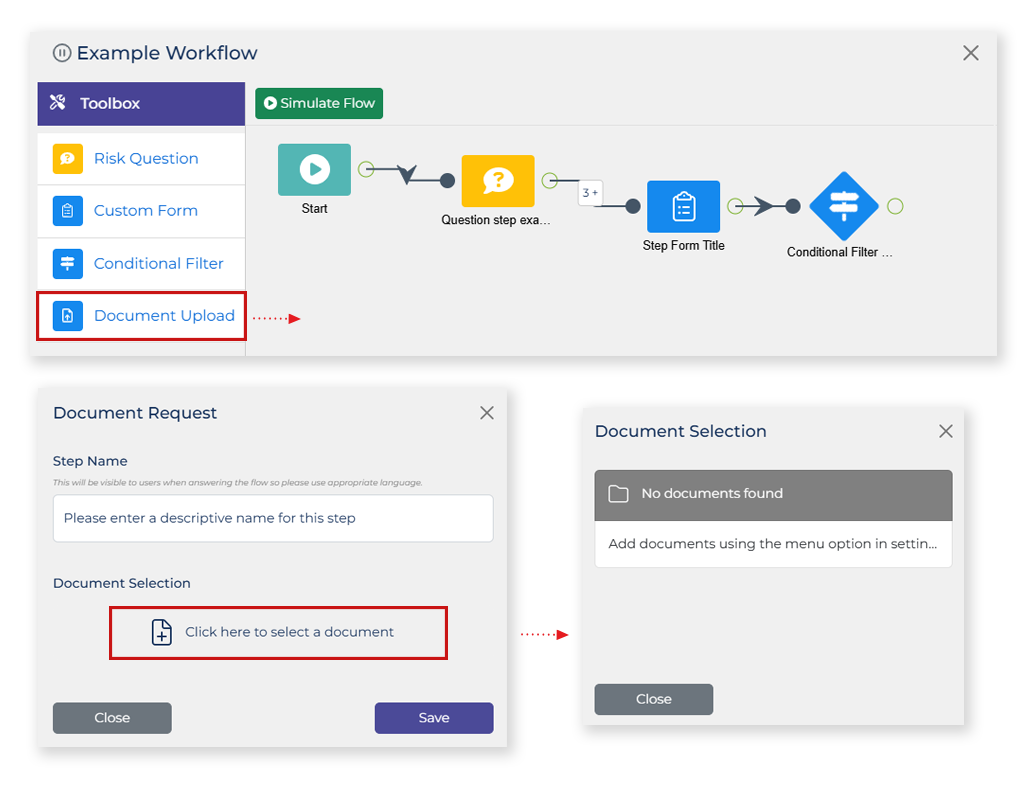The height and width of the screenshot is (792, 1027).
Task: Open the Toolbox header tab
Action: click(x=141, y=104)
